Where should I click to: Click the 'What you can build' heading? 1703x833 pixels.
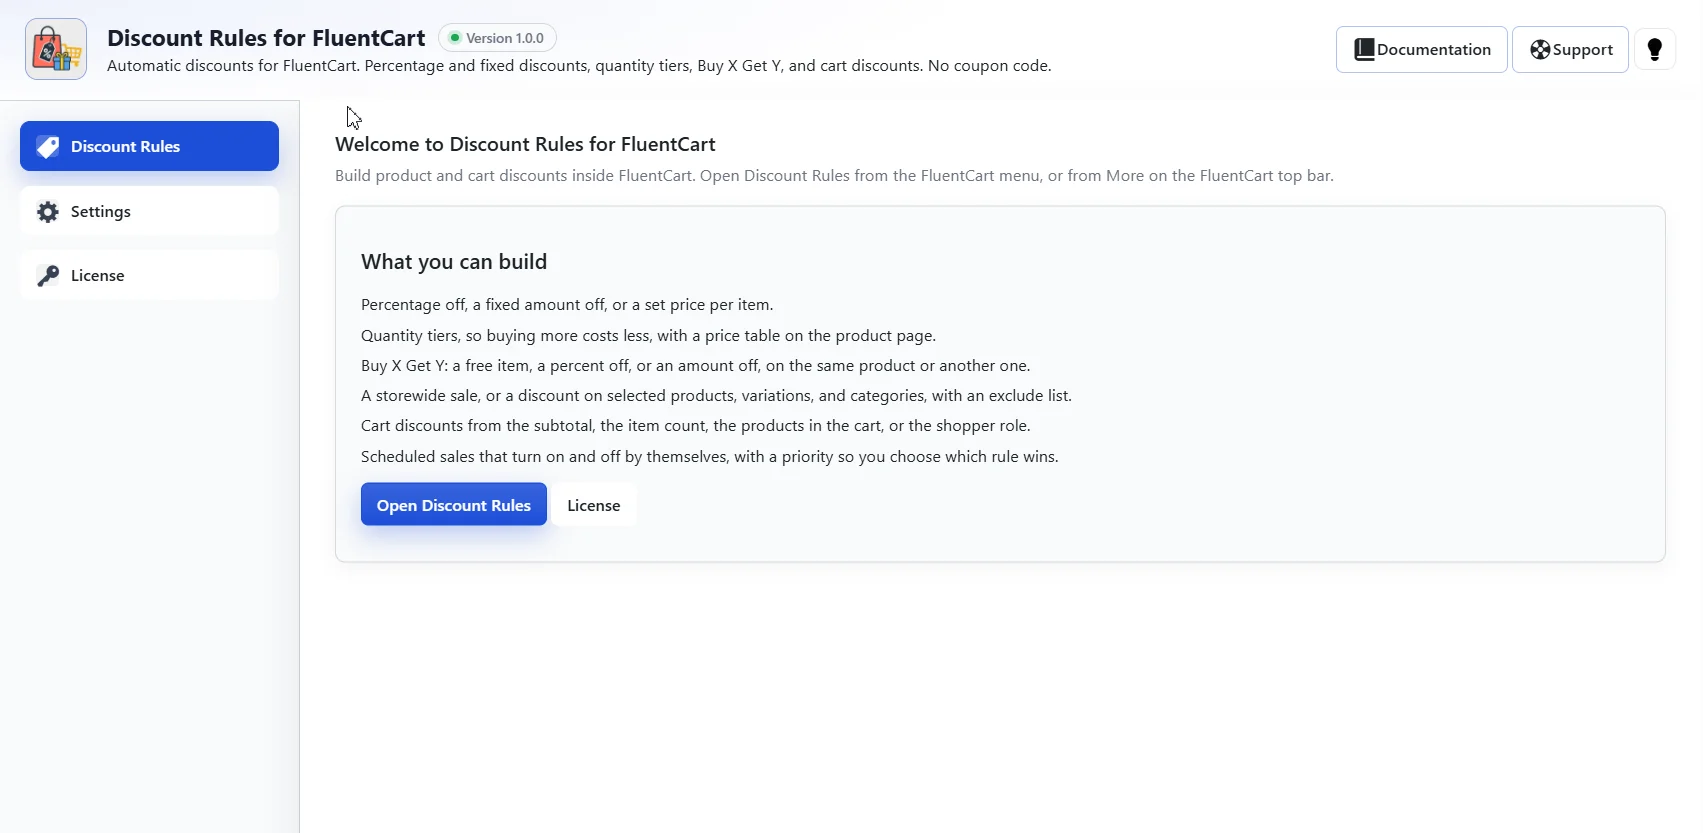pos(454,262)
